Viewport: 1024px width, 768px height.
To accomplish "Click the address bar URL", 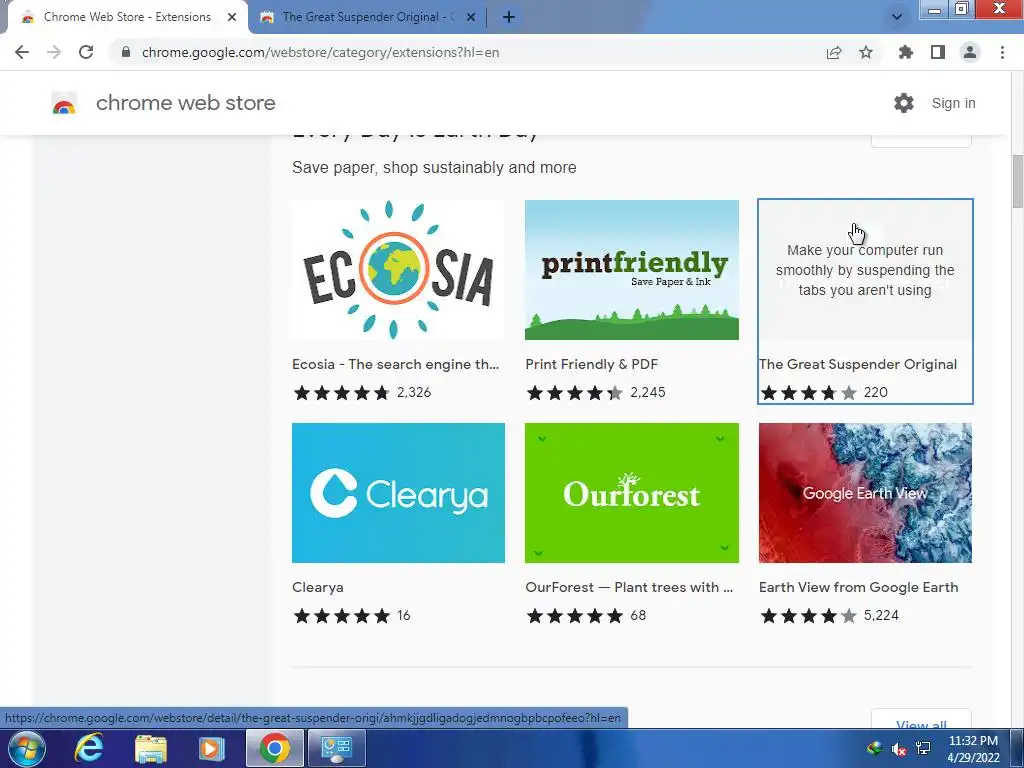I will pyautogui.click(x=320, y=52).
